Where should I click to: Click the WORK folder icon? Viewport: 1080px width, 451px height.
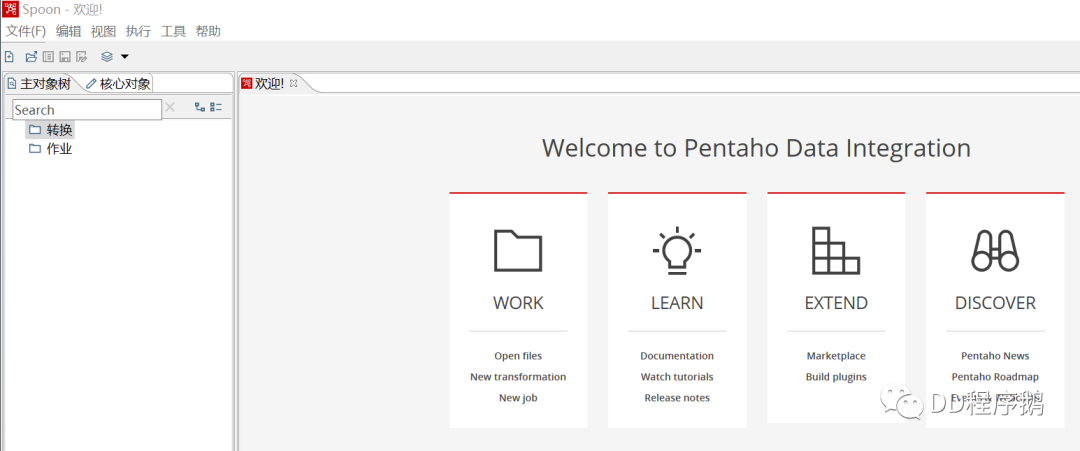[x=518, y=251]
